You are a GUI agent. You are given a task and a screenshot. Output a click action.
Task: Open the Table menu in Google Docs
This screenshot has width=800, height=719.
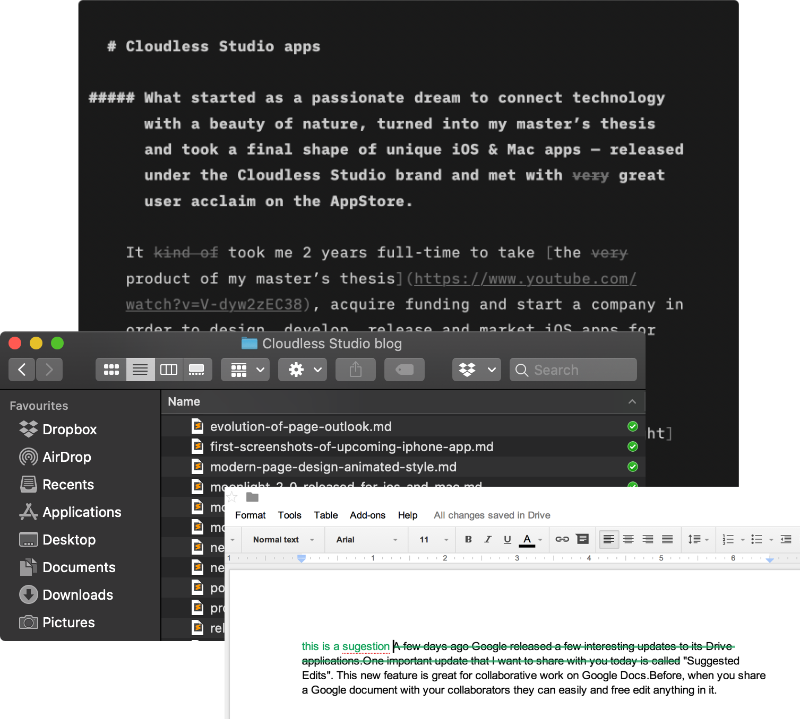(326, 515)
